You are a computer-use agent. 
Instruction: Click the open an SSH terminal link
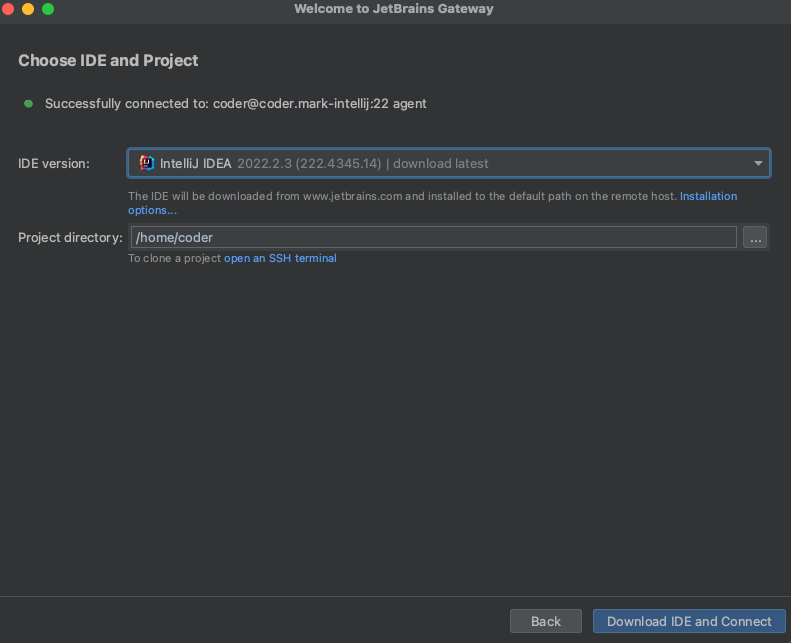point(280,258)
